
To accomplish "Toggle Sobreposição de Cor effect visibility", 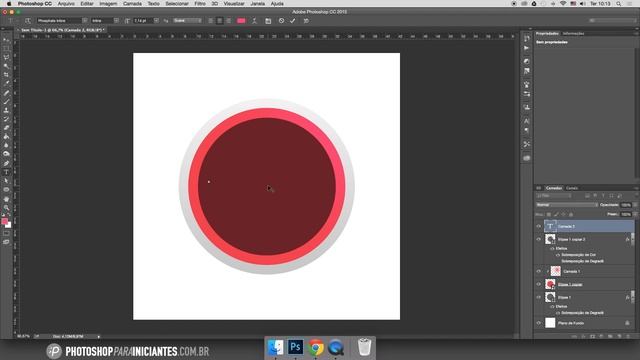I will tap(558, 255).
